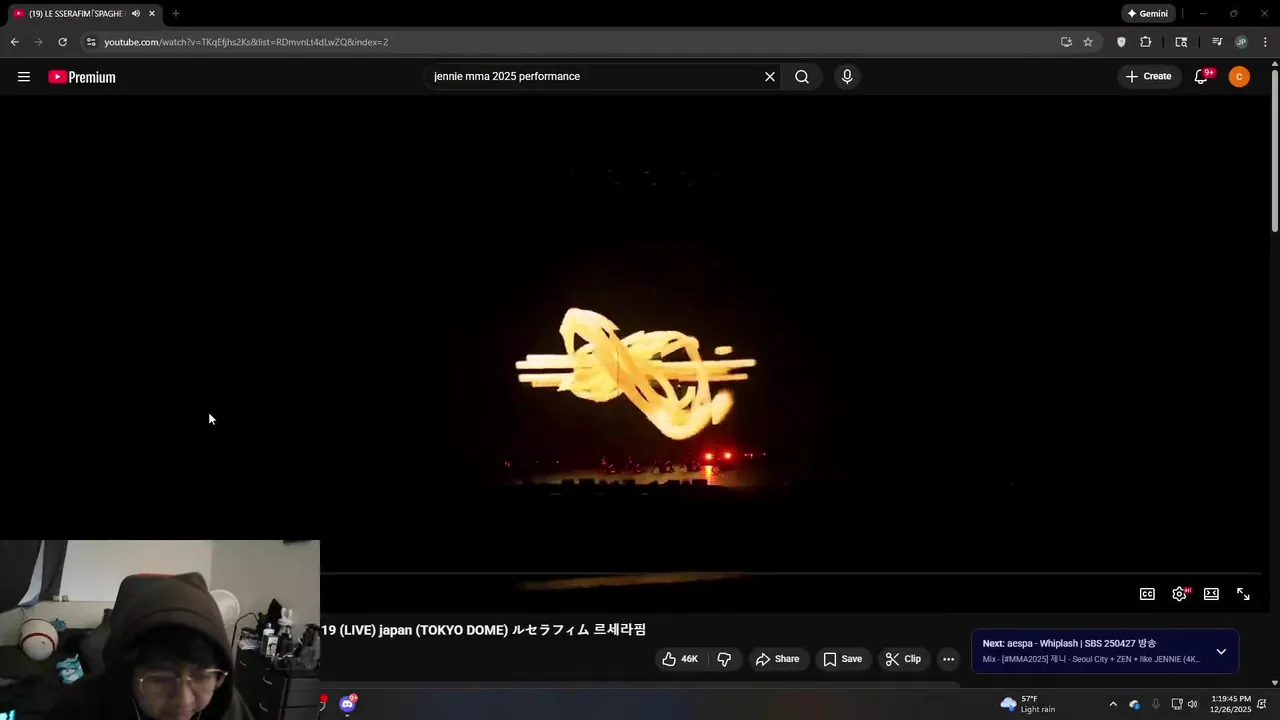Reload the YouTube page

coord(62,42)
